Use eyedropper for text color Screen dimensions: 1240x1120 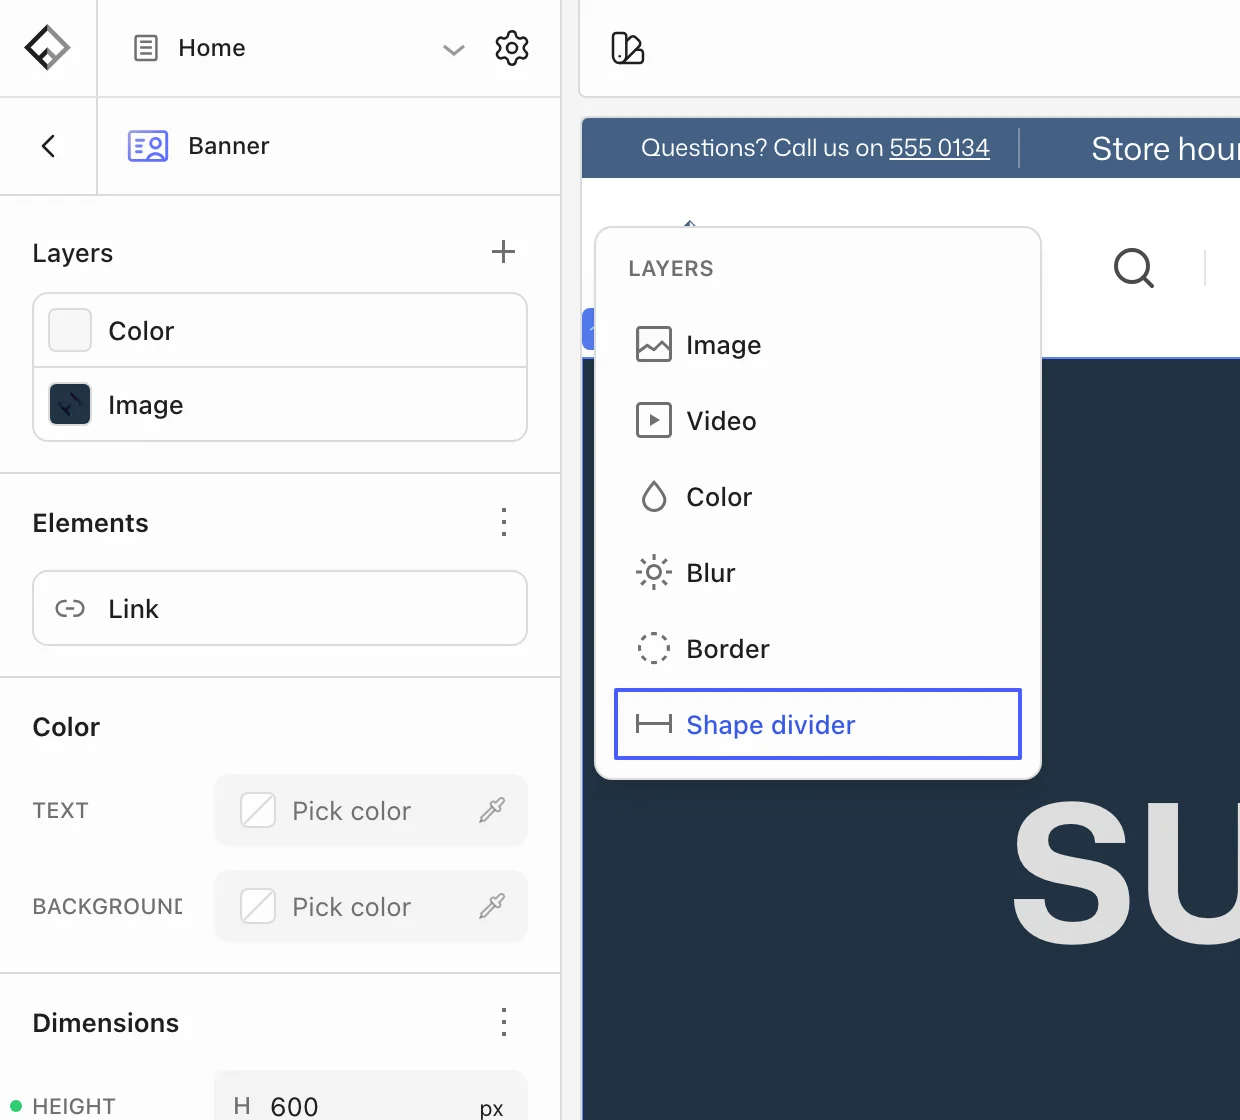point(492,810)
